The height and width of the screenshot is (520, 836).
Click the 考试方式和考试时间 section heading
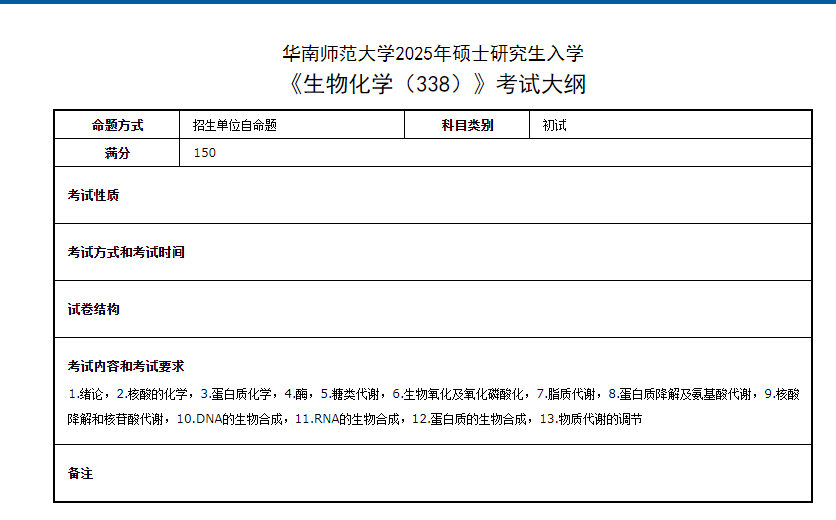click(x=126, y=252)
